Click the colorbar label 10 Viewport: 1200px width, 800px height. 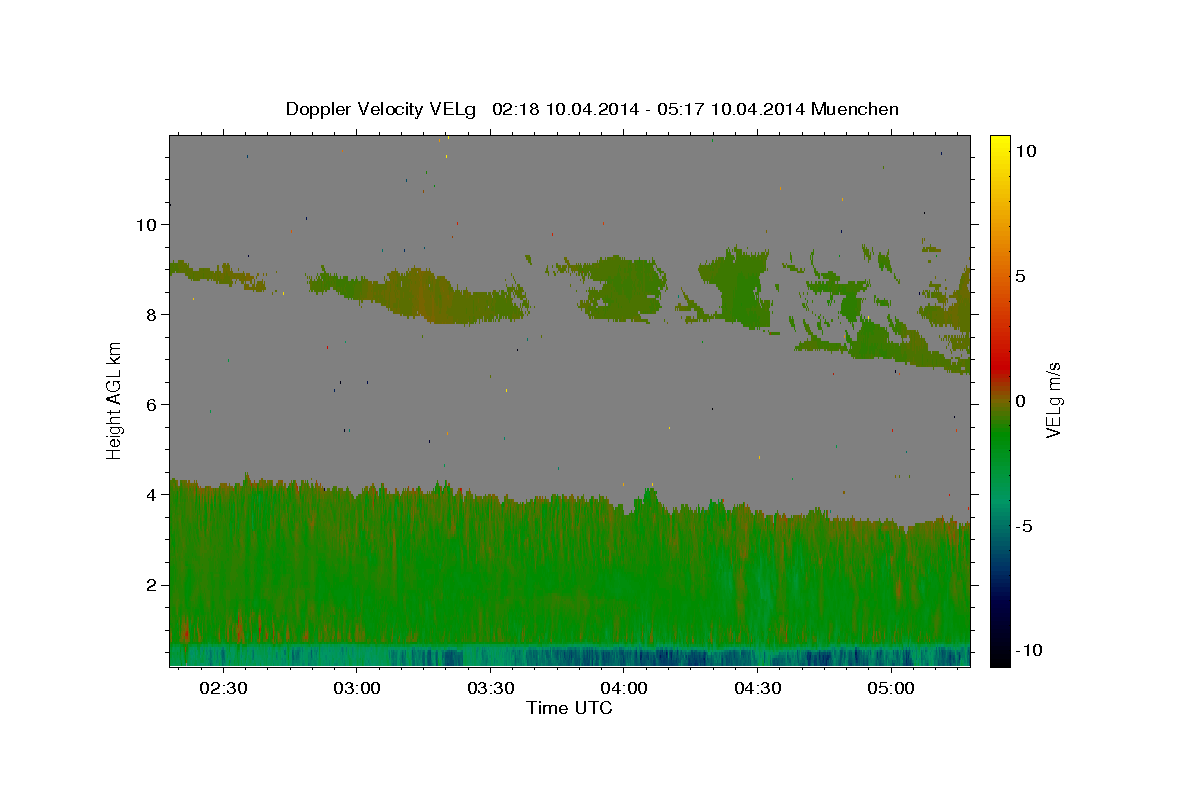coord(1025,150)
